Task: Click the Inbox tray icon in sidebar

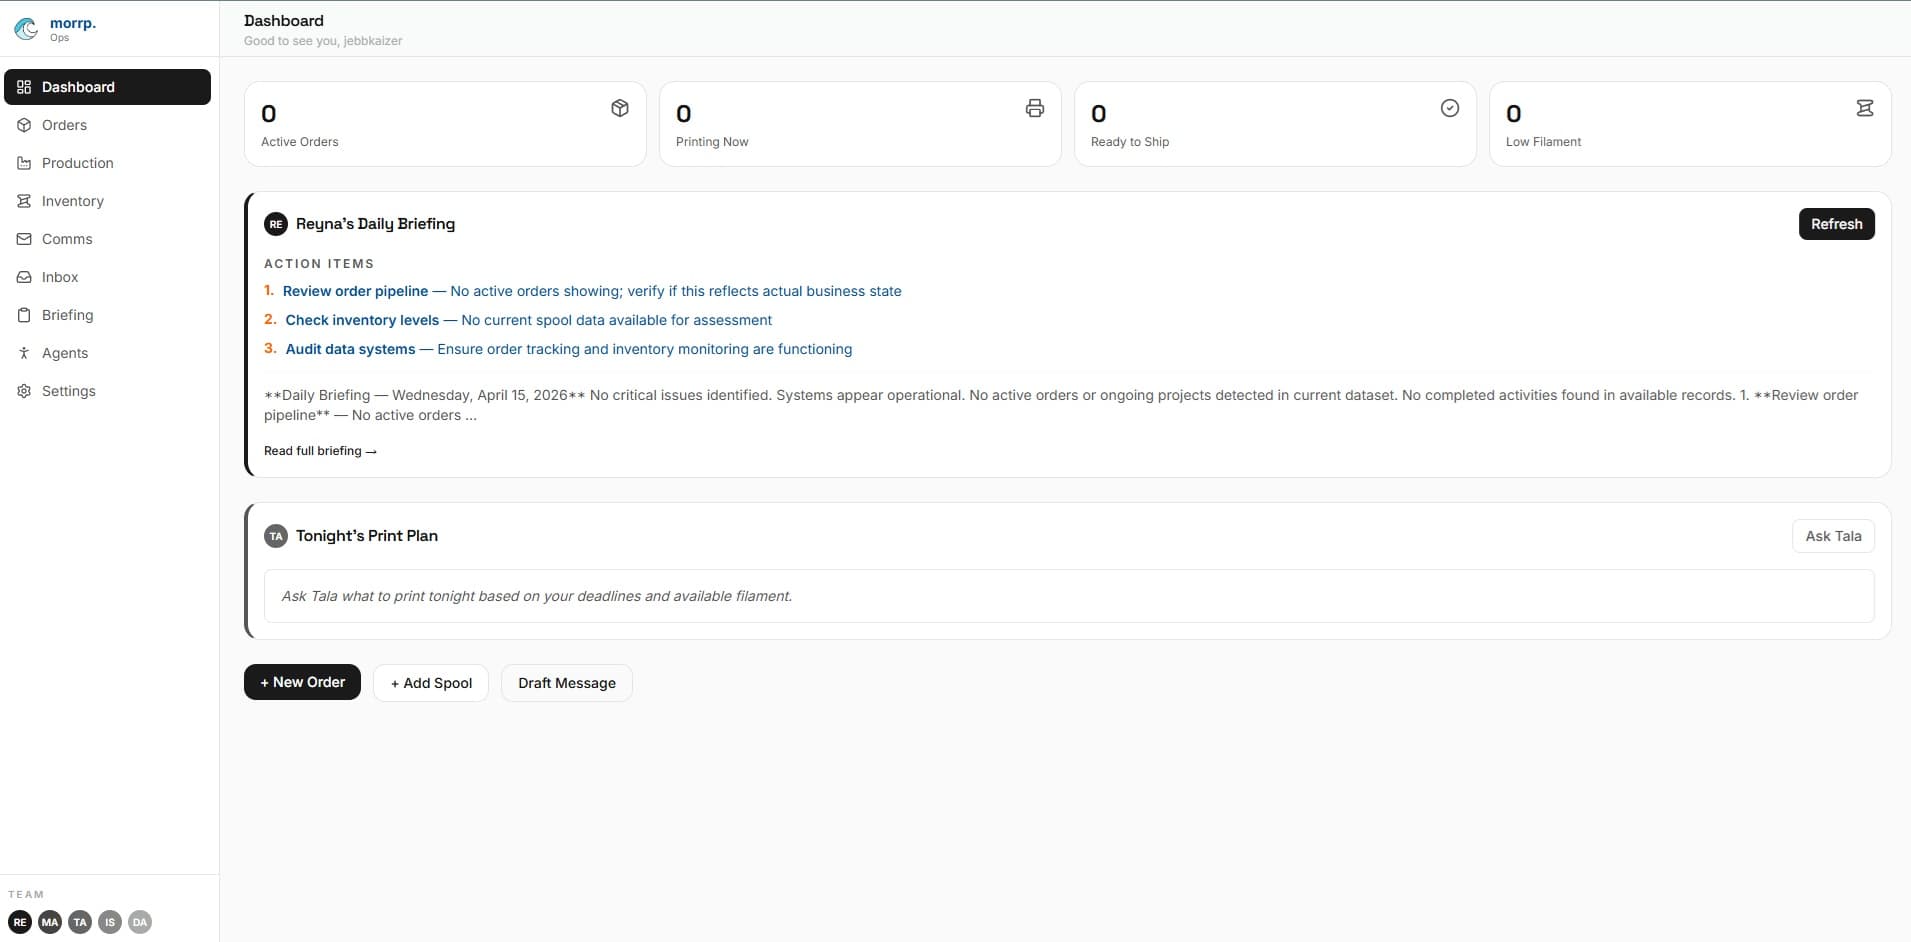Action: 24,277
